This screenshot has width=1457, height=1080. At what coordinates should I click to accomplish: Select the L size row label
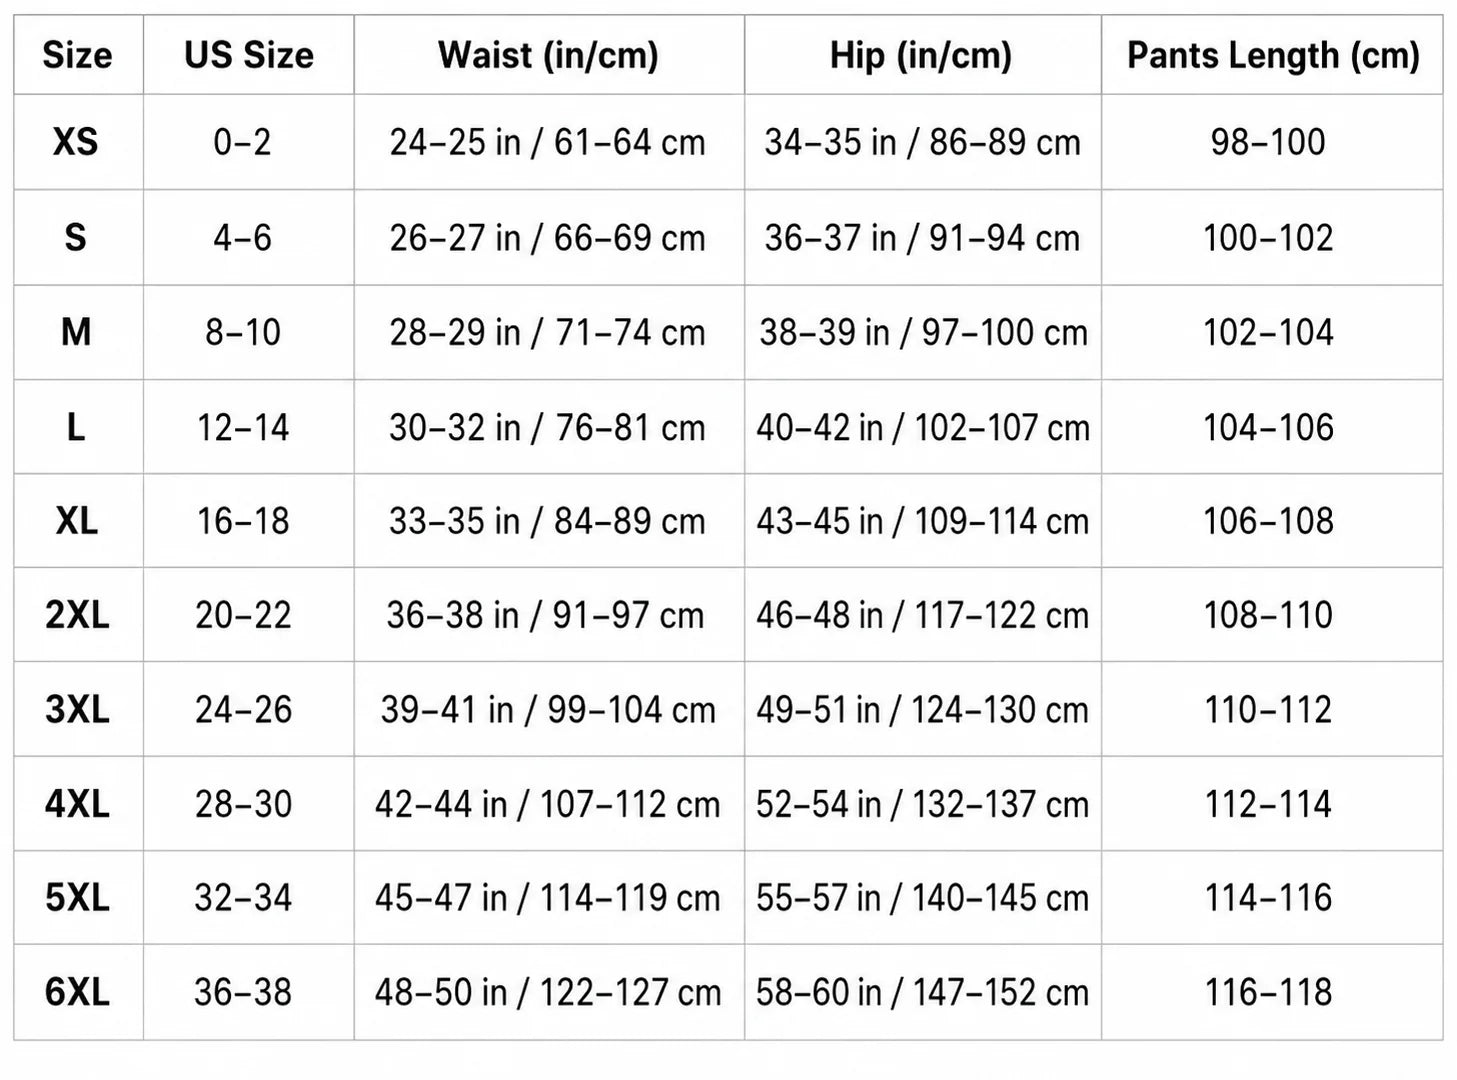(x=76, y=427)
